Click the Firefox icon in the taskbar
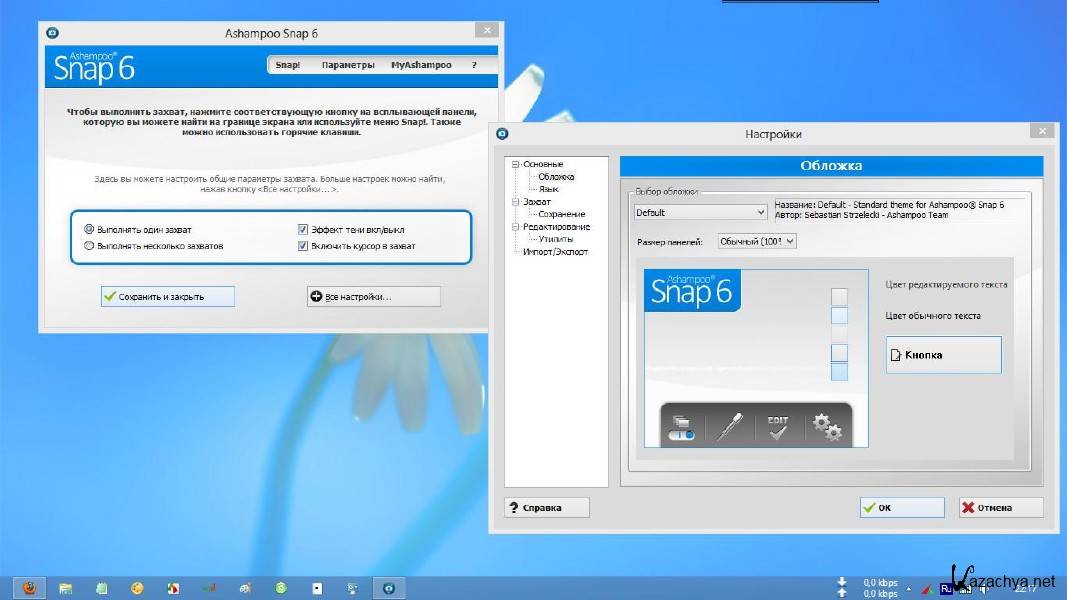1067x600 pixels. click(30, 588)
